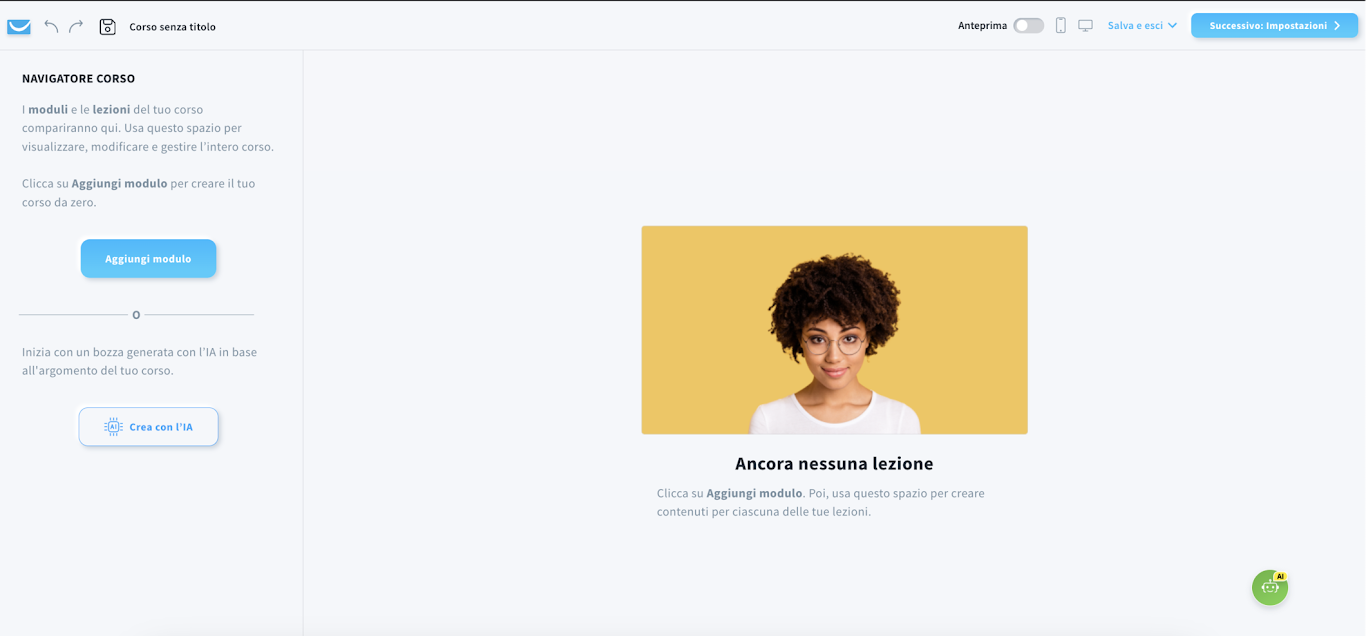Click the Aggiungi modulo button
1366x636 pixels.
coord(148,258)
